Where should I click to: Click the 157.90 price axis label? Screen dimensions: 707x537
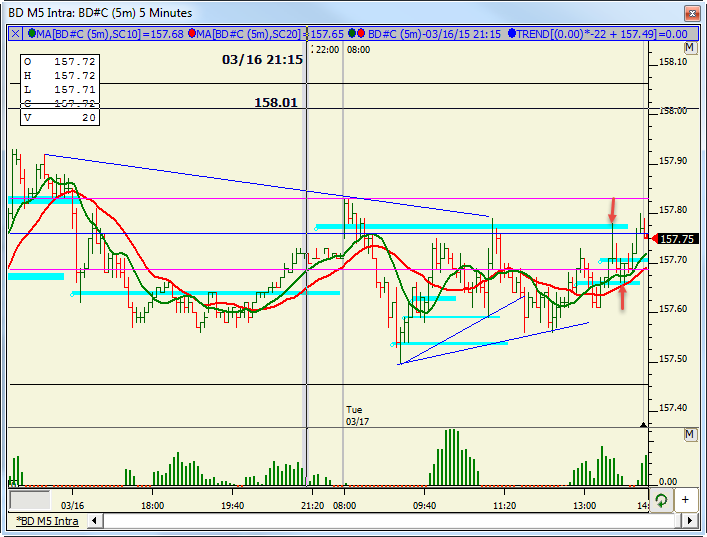point(673,161)
